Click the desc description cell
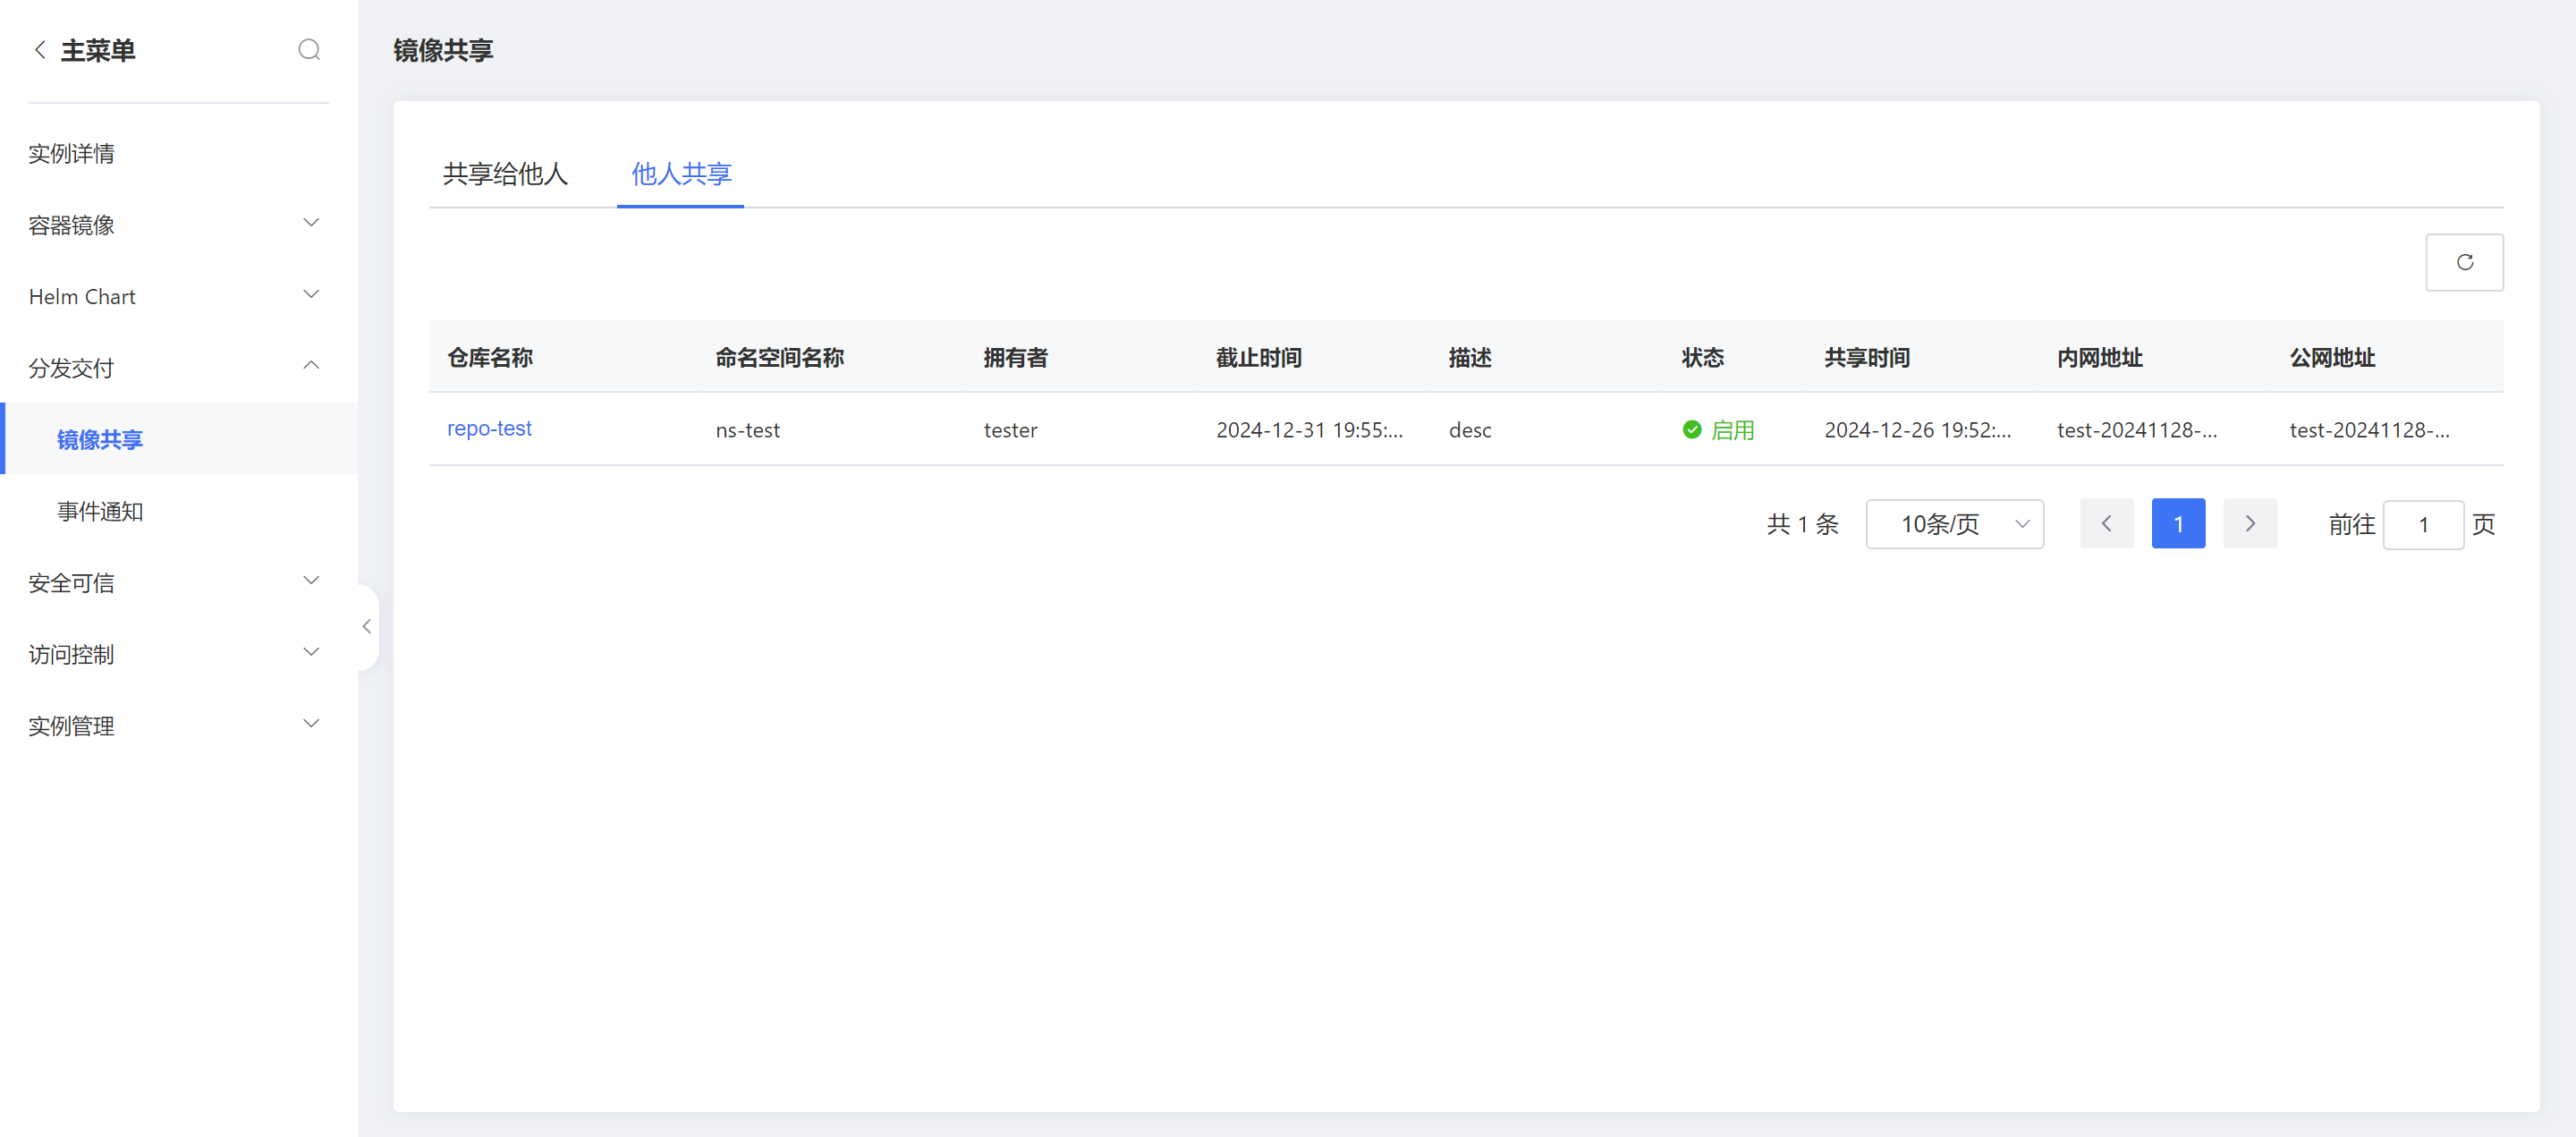Screen dimensions: 2576x1137 coord(1470,430)
